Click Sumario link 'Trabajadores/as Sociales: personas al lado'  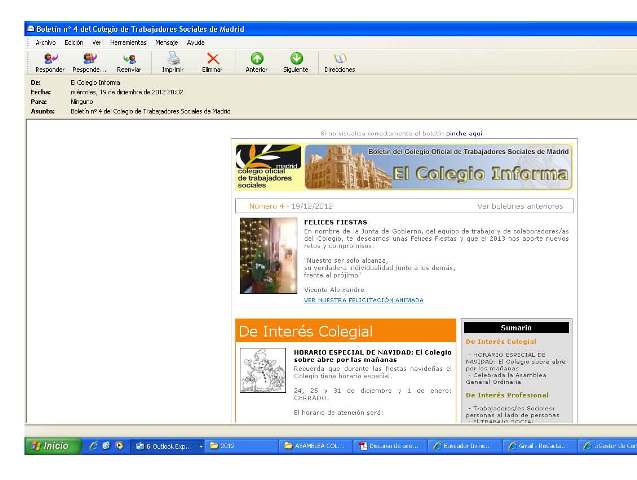point(513,411)
